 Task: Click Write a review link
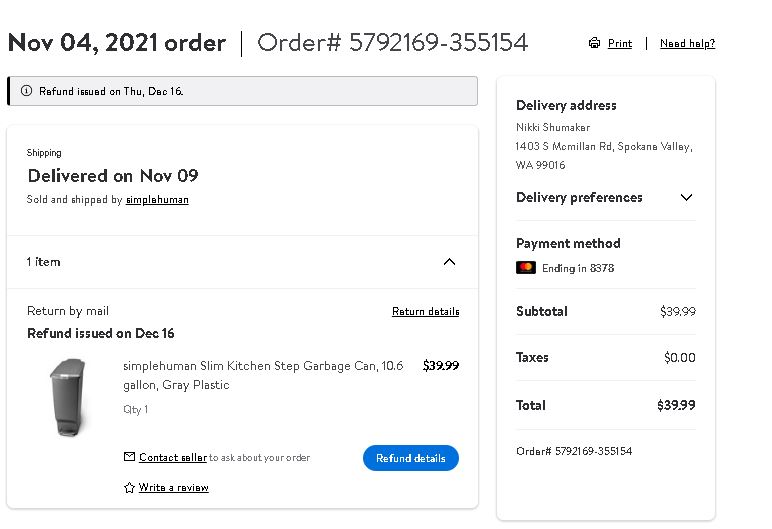(x=173, y=487)
